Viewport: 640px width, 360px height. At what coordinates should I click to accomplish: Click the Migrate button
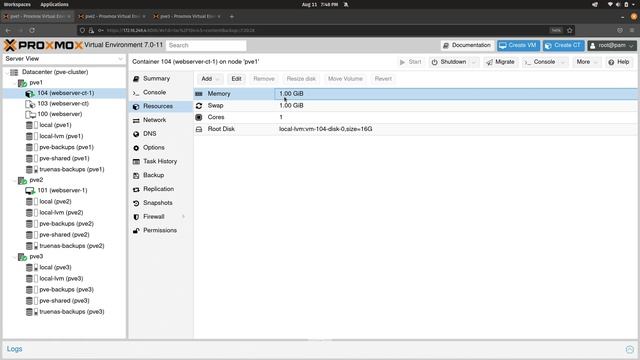[500, 62]
